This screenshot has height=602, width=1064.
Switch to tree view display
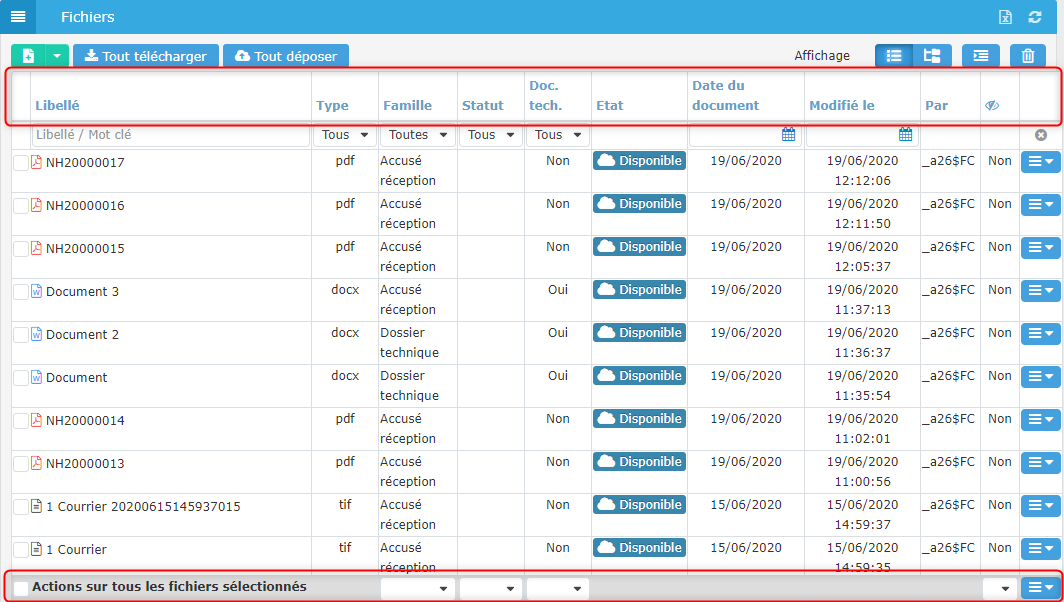[x=932, y=56]
